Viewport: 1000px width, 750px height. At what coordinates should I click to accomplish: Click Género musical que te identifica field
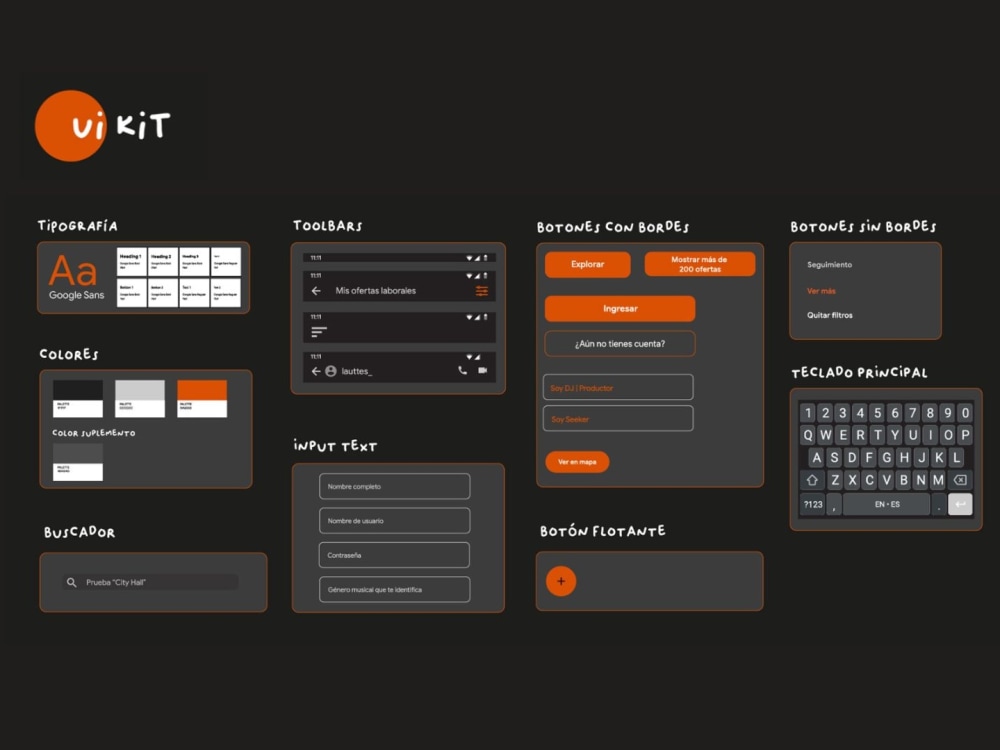click(x=394, y=590)
